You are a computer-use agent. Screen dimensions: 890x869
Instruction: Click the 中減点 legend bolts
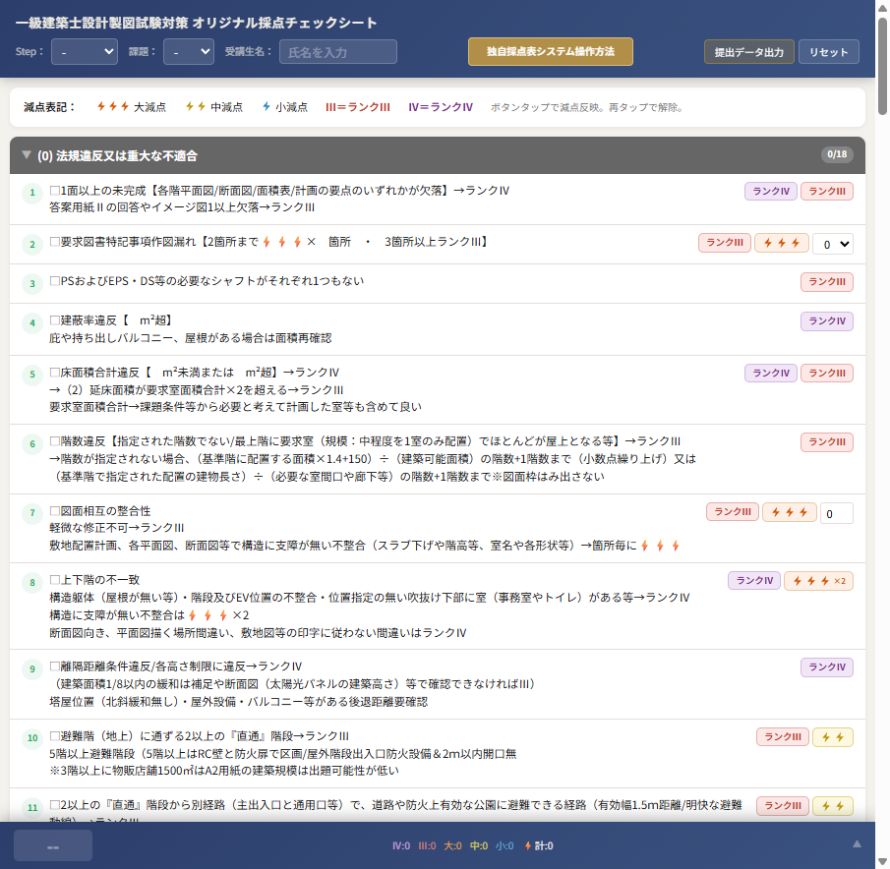click(195, 106)
